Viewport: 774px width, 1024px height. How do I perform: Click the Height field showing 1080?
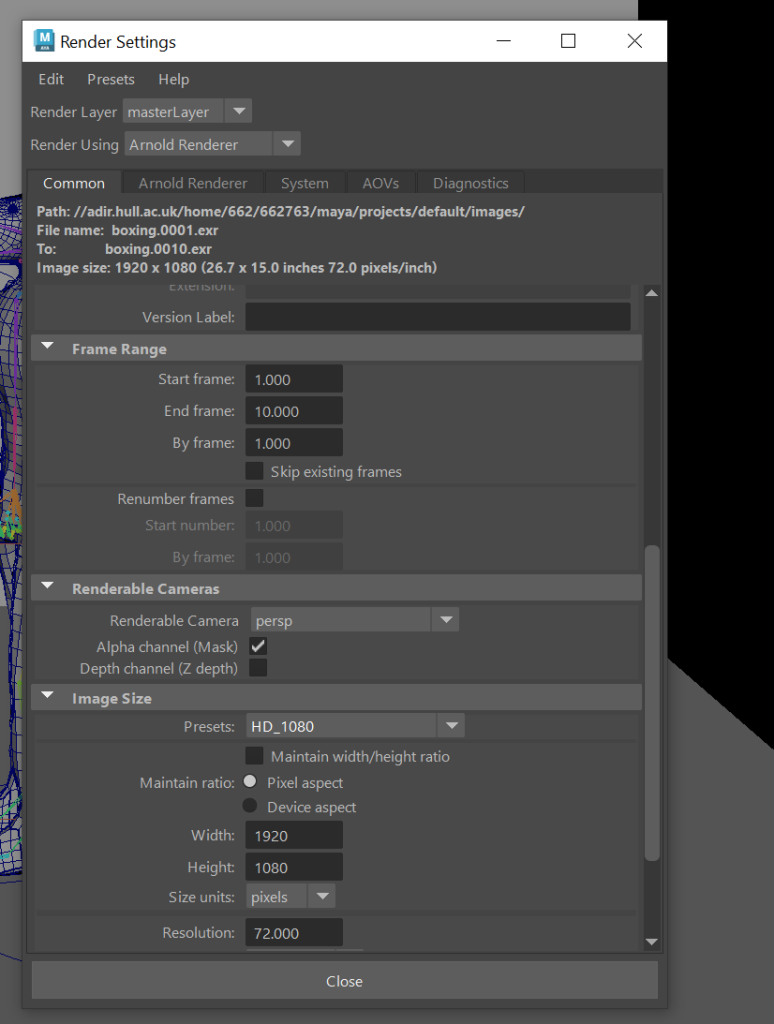tap(294, 868)
